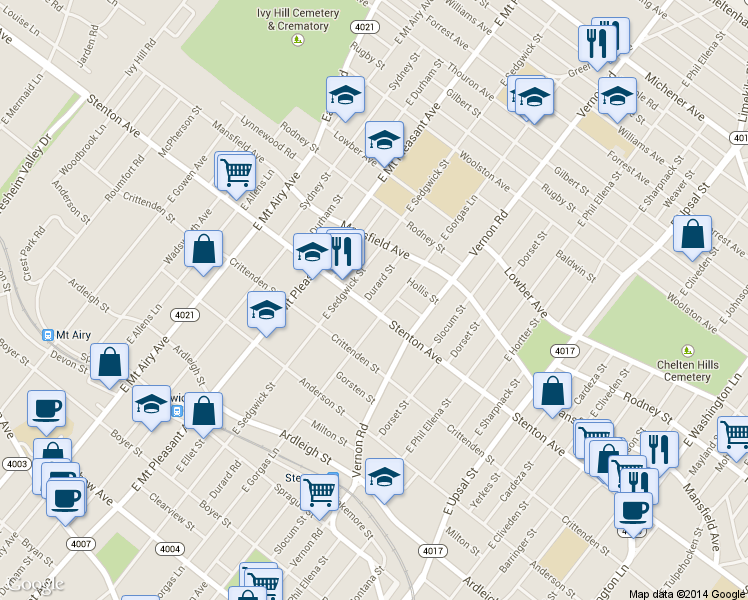The width and height of the screenshot is (748, 600).
Task: Select the shopping bag marker near E Hortter St
Action: coord(552,391)
